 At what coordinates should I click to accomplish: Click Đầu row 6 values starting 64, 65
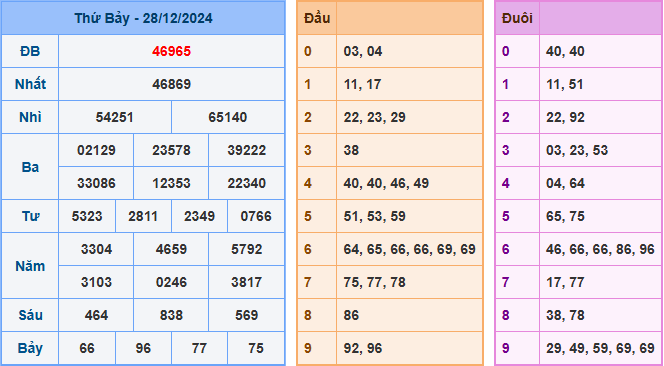pyautogui.click(x=409, y=249)
